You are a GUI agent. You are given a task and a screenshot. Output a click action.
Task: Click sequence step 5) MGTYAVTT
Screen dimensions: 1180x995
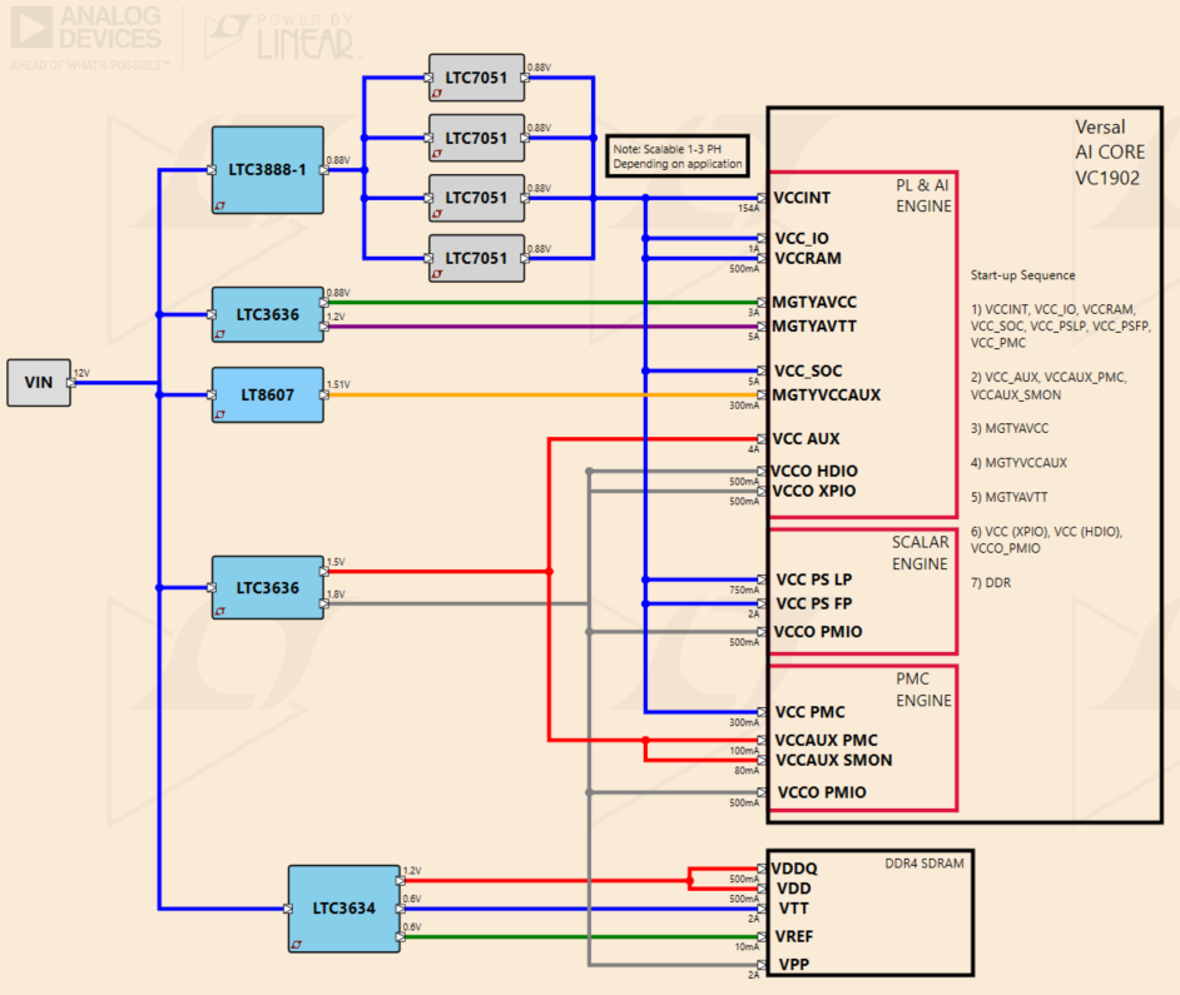1008,498
